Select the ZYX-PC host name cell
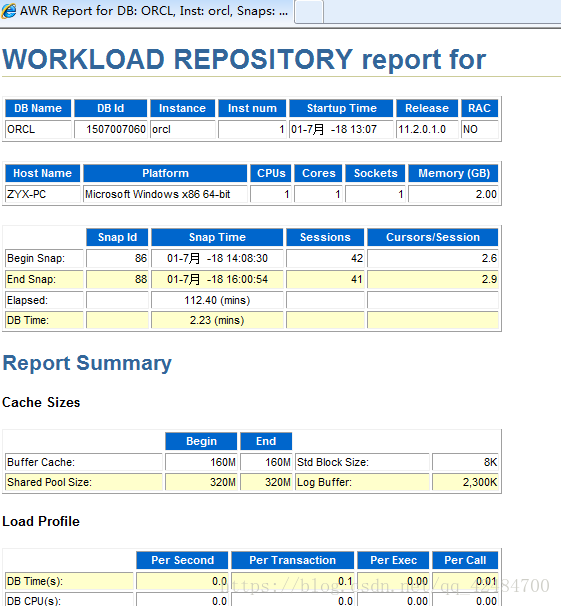The height and width of the screenshot is (606, 561). 42,194
